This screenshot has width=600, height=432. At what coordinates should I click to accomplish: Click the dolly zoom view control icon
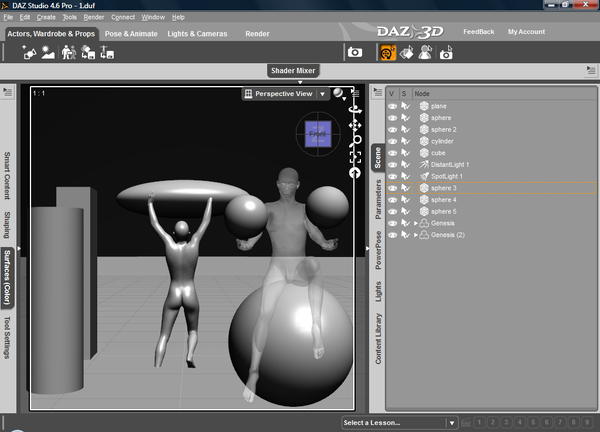(x=356, y=141)
